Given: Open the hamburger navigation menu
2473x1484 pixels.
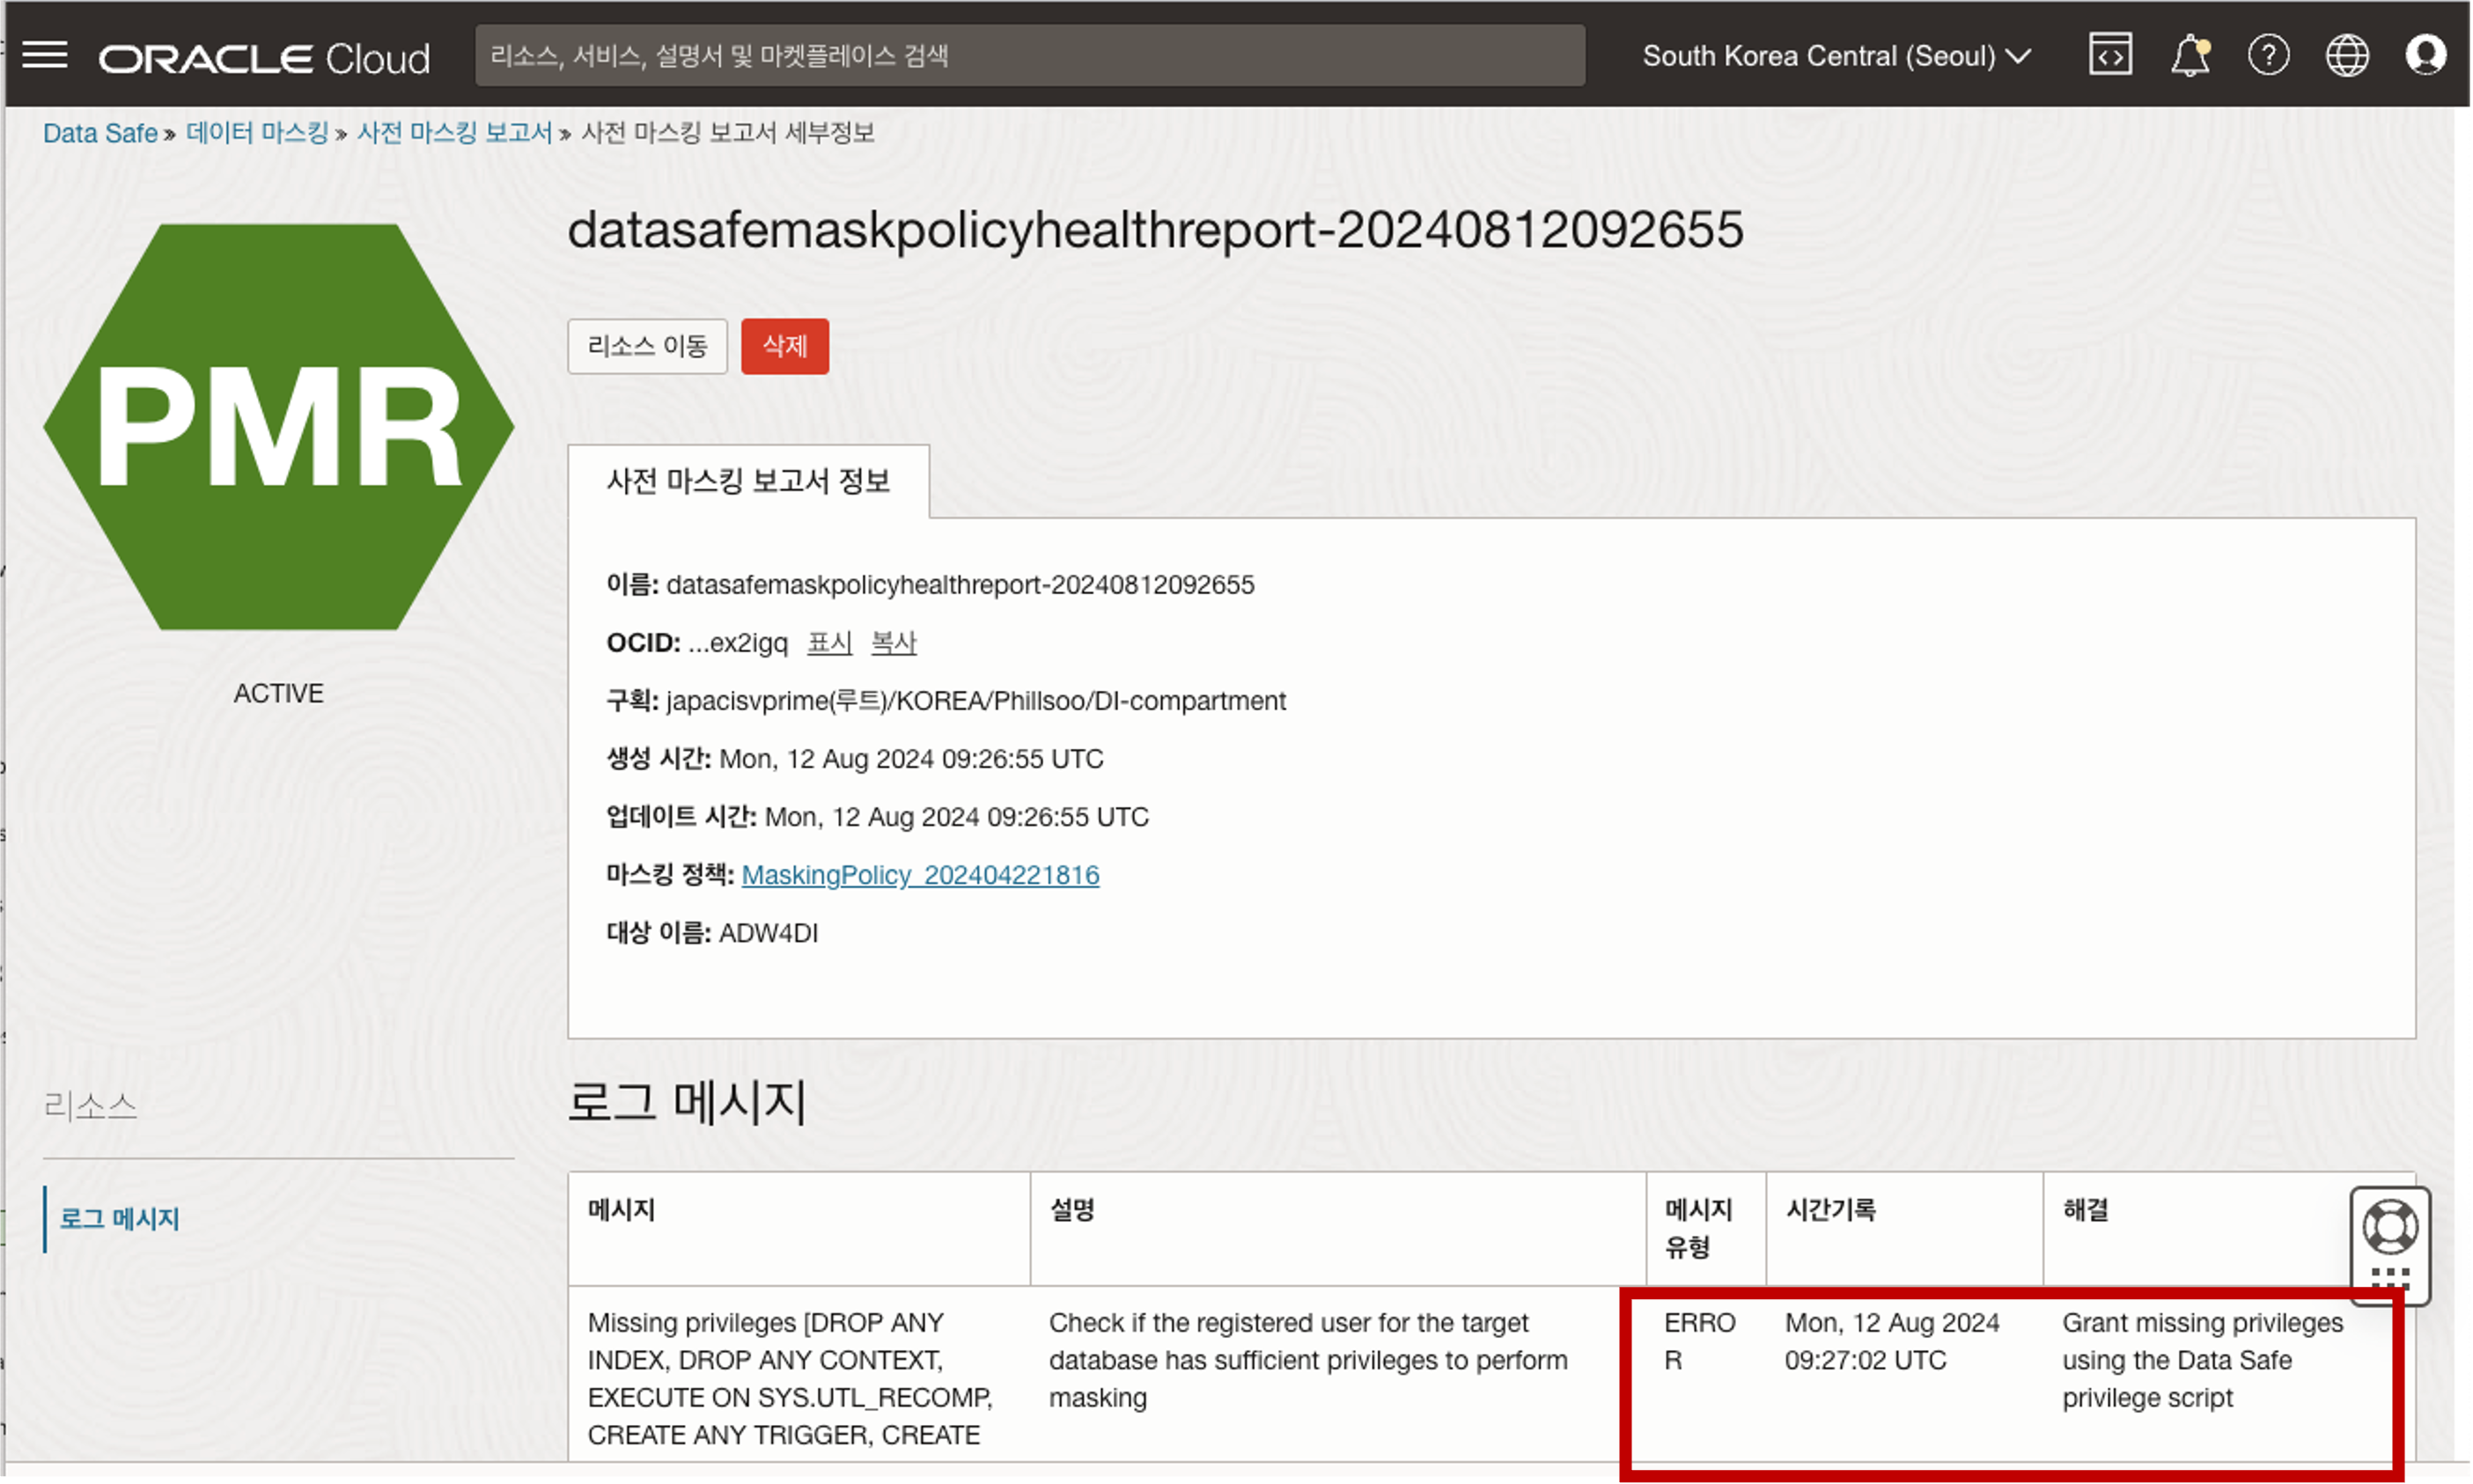Looking at the screenshot, I should pos(45,55).
